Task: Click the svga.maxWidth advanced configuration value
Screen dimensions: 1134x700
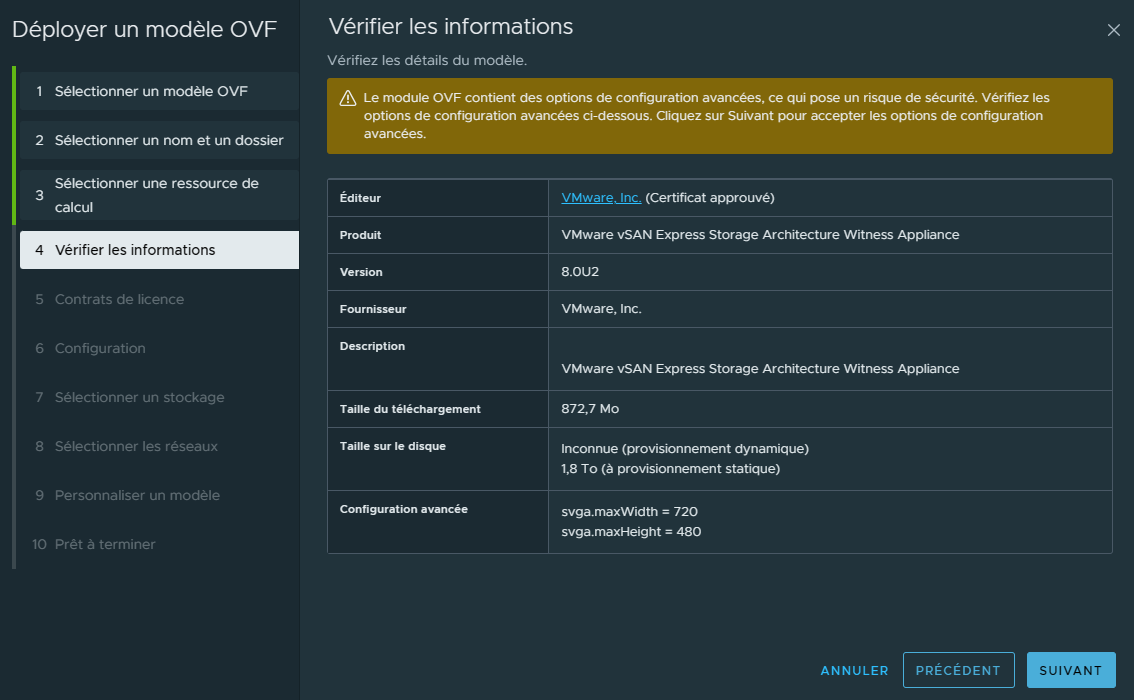Action: tap(629, 511)
